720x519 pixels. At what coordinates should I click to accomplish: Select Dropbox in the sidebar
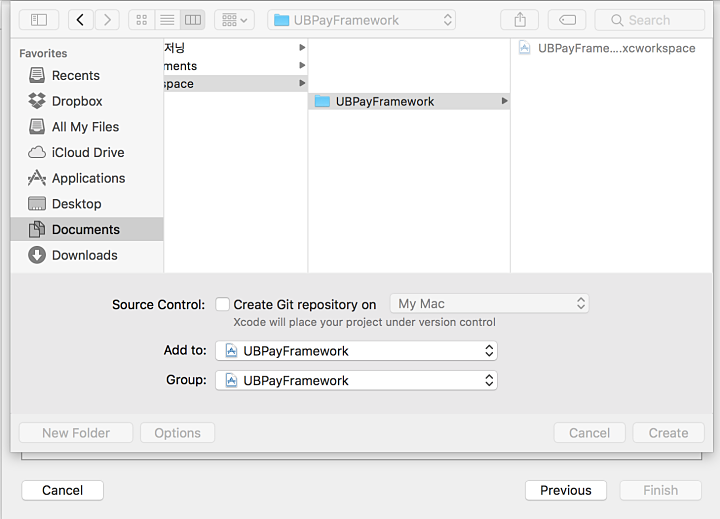pyautogui.click(x=87, y=101)
